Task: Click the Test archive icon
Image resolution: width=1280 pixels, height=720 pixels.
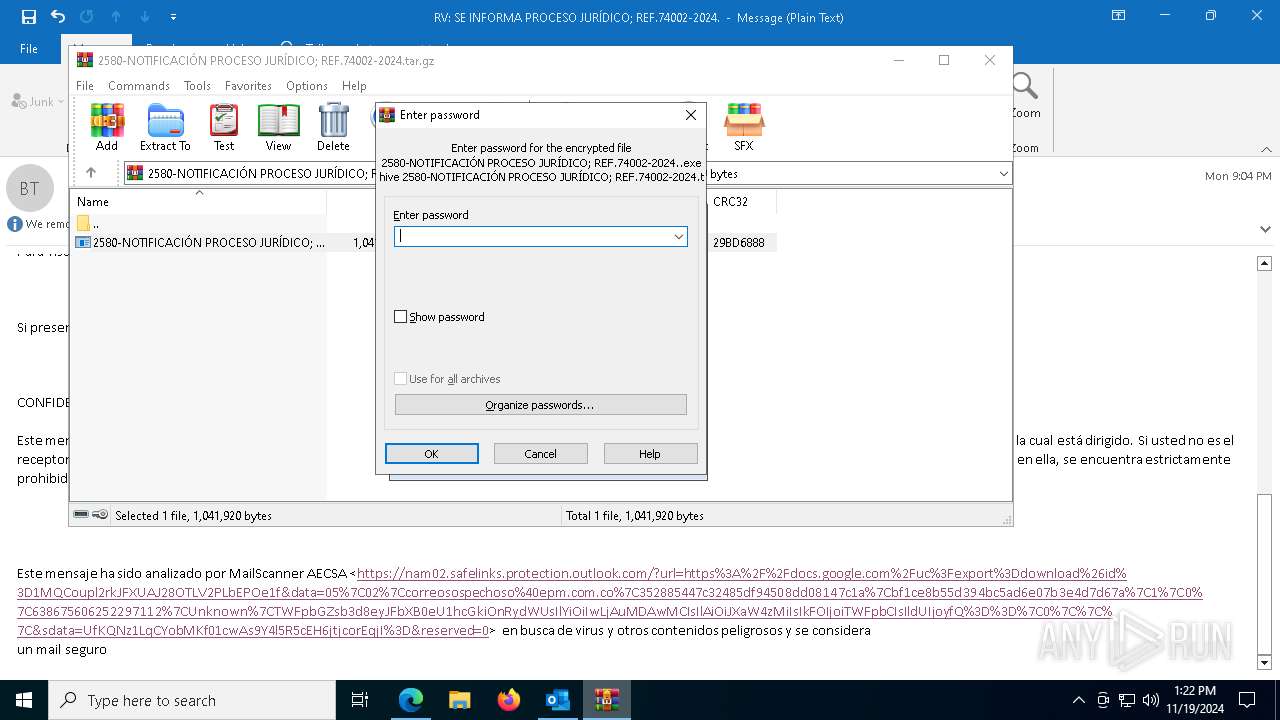Action: pos(224,127)
